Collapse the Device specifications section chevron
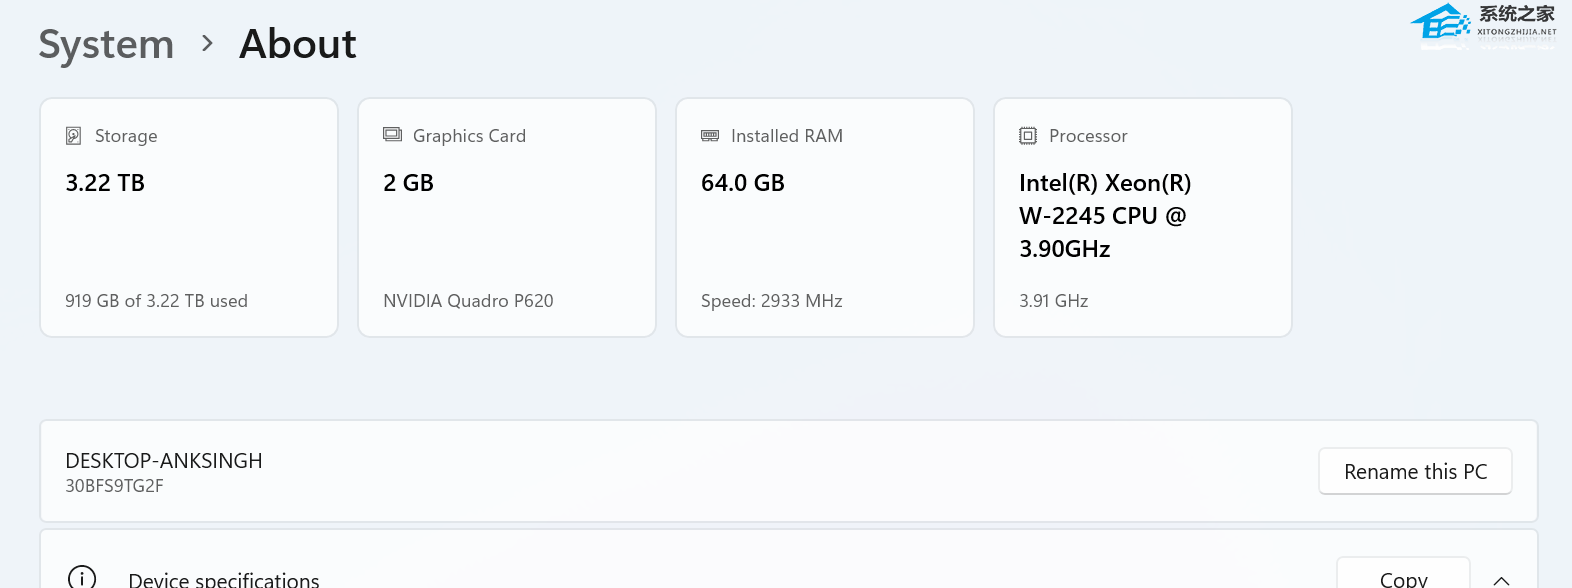 click(1501, 580)
